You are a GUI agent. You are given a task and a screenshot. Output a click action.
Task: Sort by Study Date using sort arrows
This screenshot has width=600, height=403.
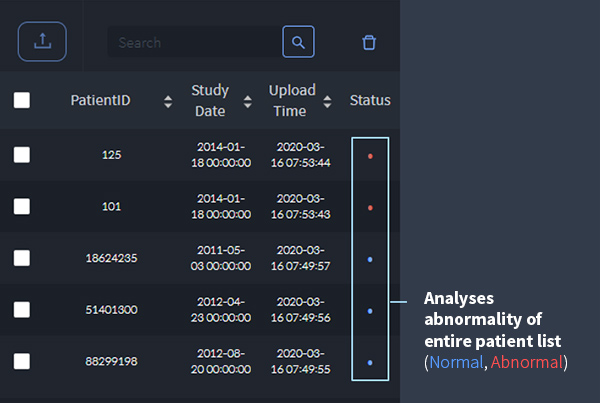click(248, 102)
